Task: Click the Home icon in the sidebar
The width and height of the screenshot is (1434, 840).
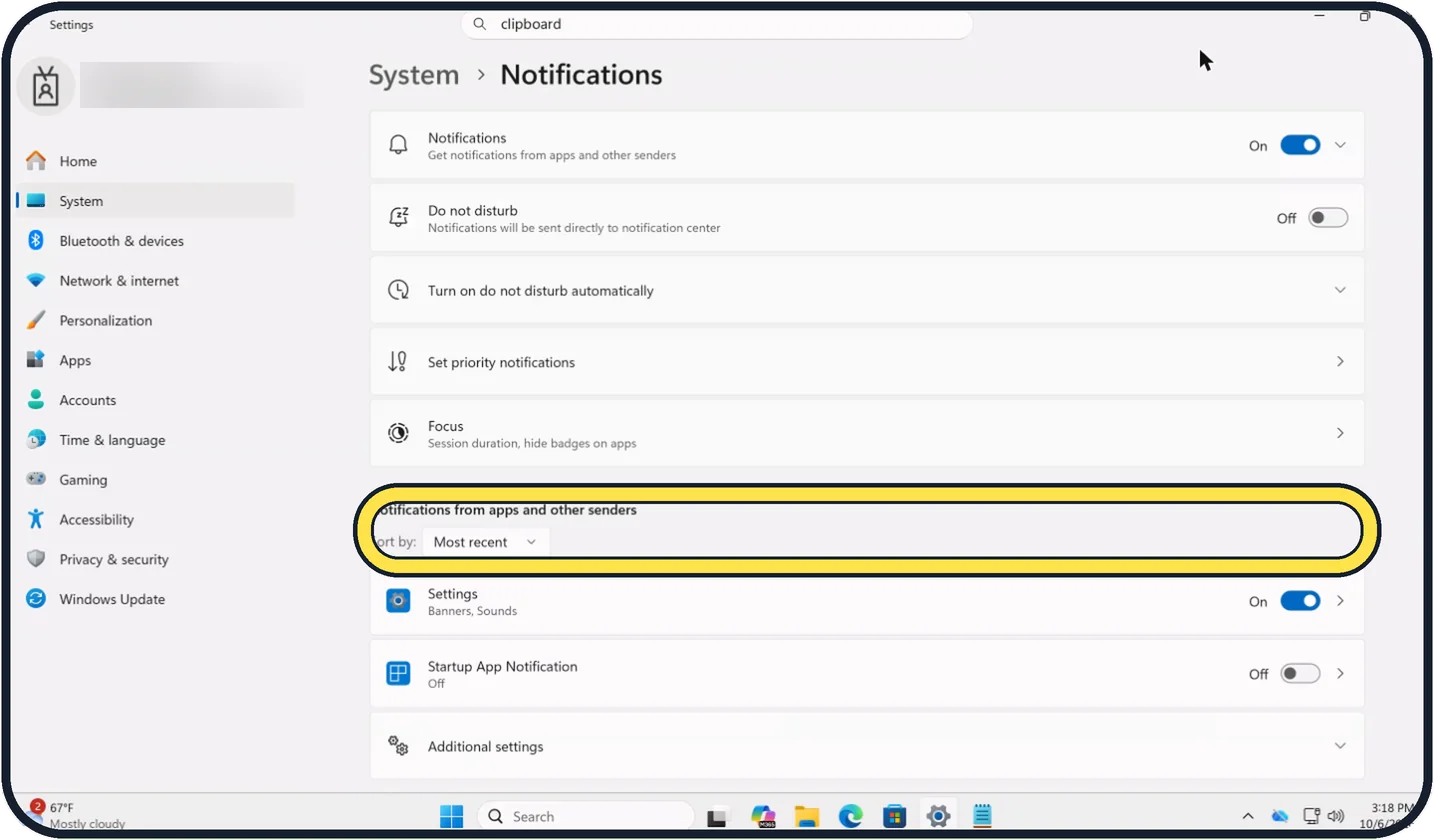Action: point(36,161)
